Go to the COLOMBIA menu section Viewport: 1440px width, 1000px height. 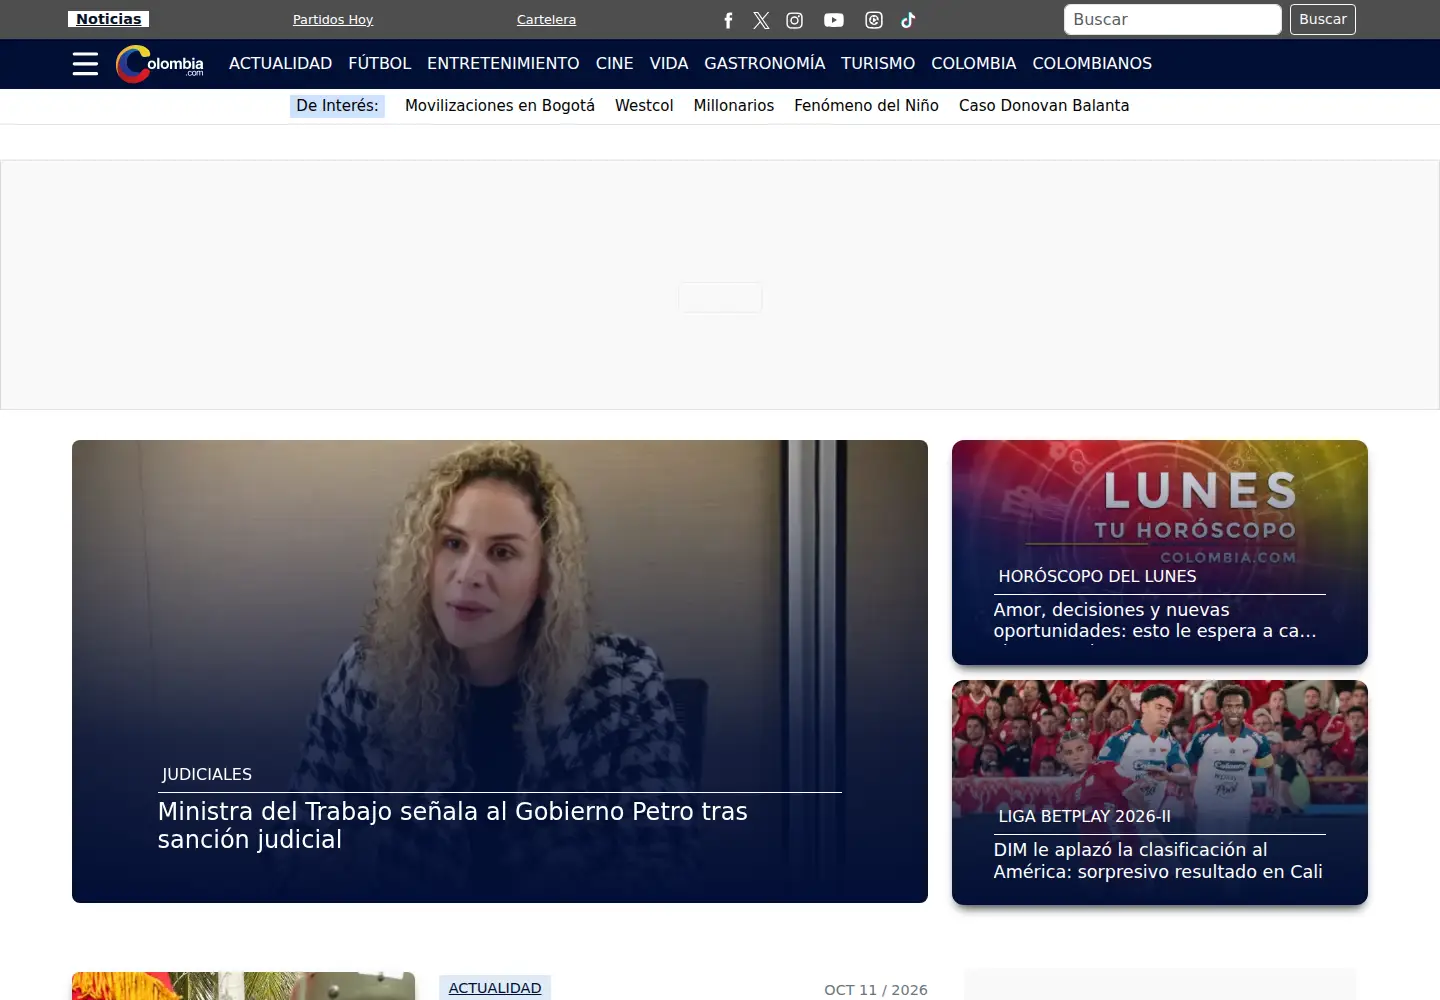974,64
